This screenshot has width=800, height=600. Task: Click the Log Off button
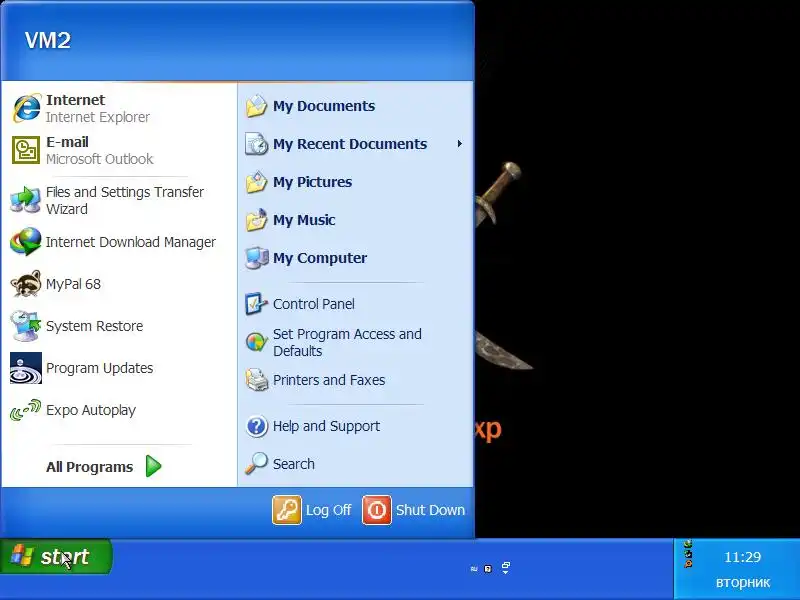point(312,510)
